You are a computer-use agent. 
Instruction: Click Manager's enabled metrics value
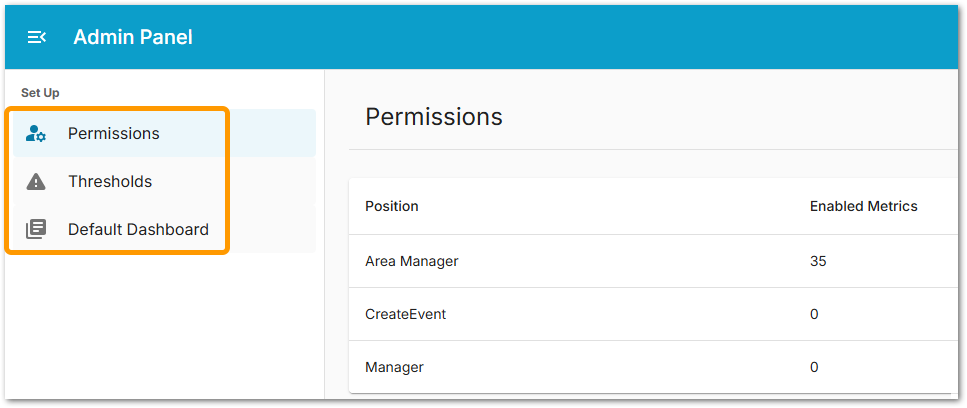pos(814,367)
